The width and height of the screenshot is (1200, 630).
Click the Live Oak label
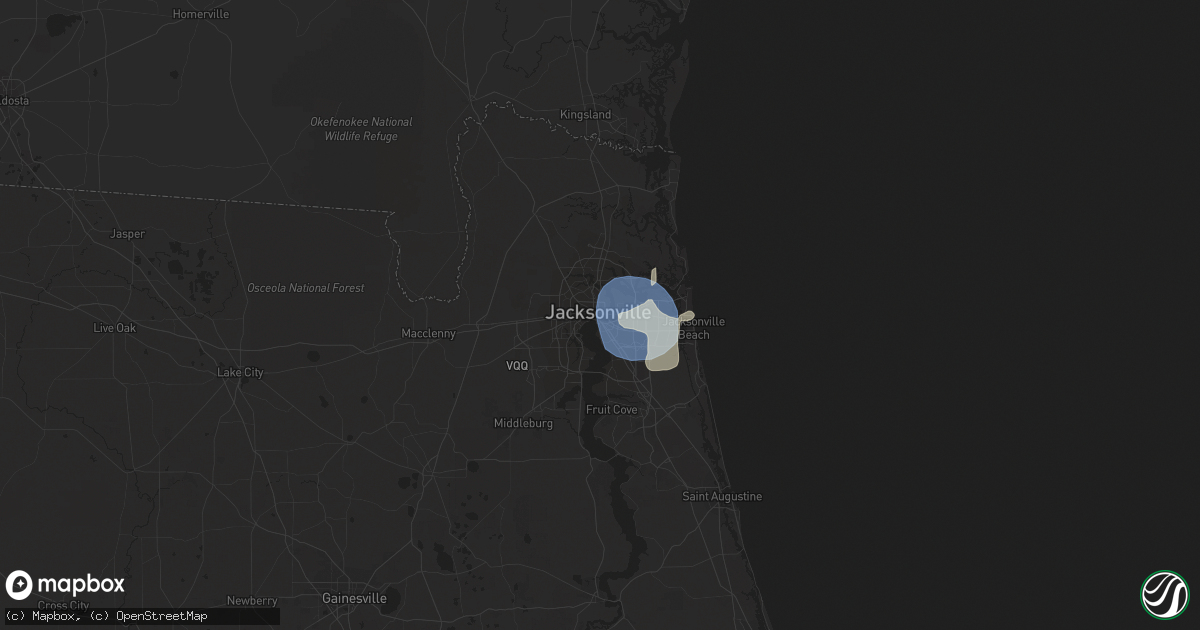click(116, 328)
